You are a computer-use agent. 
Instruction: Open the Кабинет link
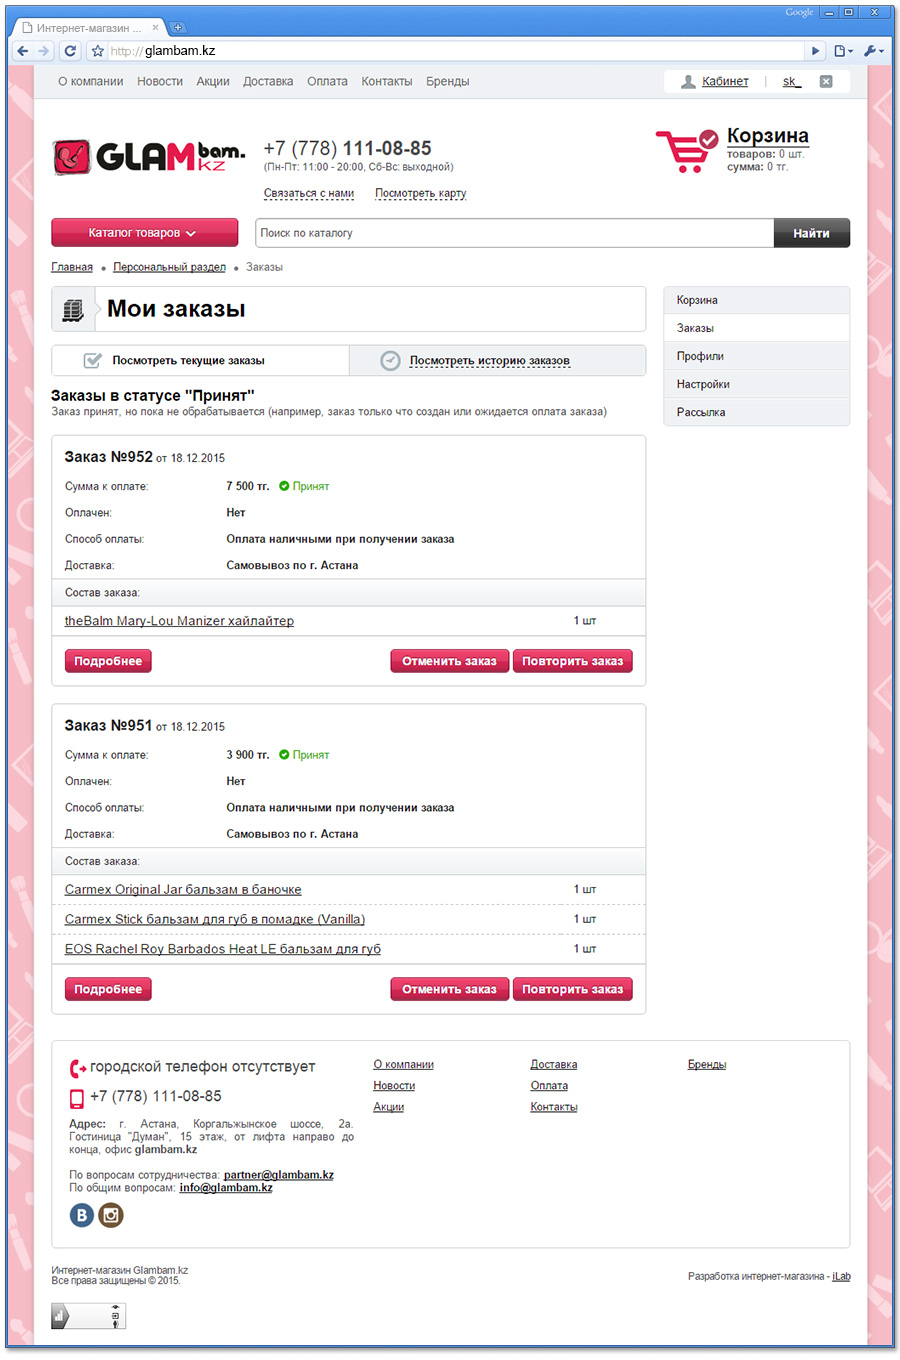(x=725, y=82)
